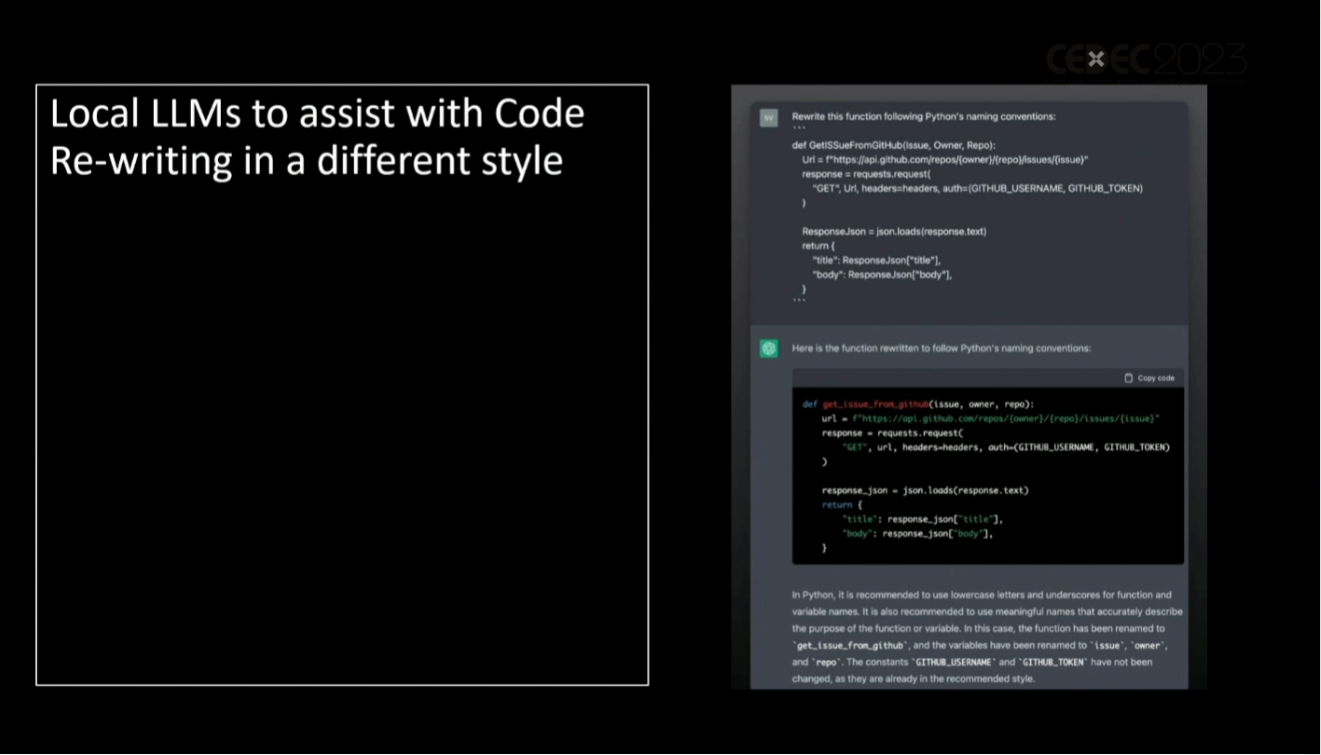Viewport: 1321px width, 755px height.
Task: Click the slide title line 'Re-writing in a different style'
Action: click(x=306, y=161)
